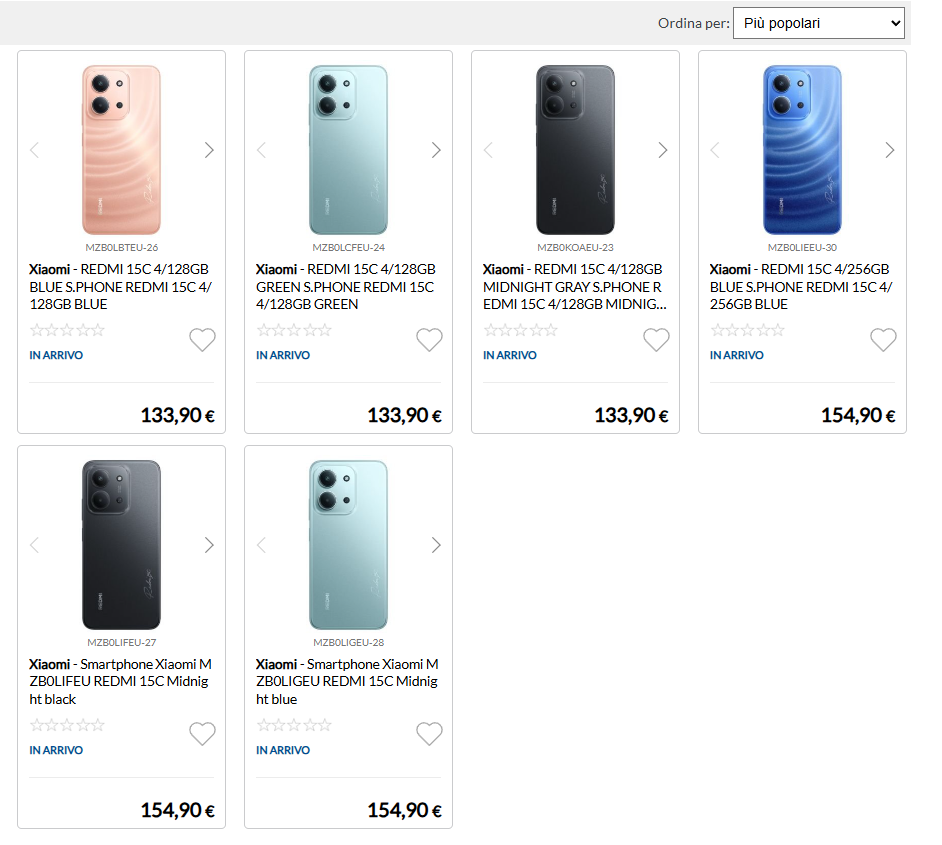Open the Più popolari sort dropdown
The height and width of the screenshot is (845, 942).
[818, 23]
